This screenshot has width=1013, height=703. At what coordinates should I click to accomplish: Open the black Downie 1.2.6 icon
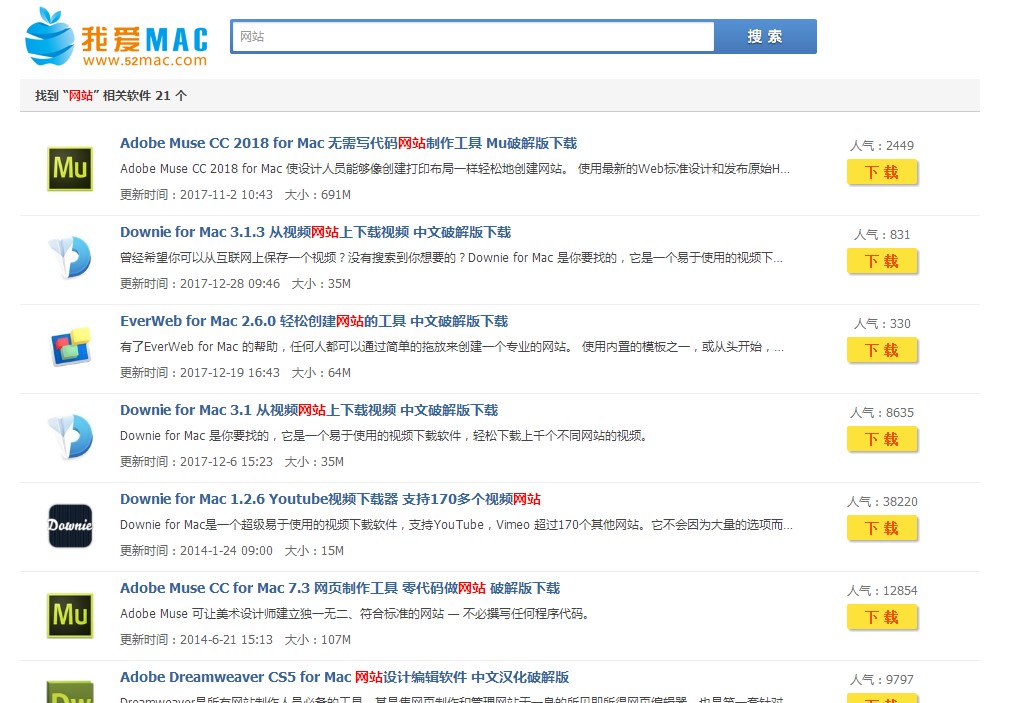pyautogui.click(x=70, y=525)
